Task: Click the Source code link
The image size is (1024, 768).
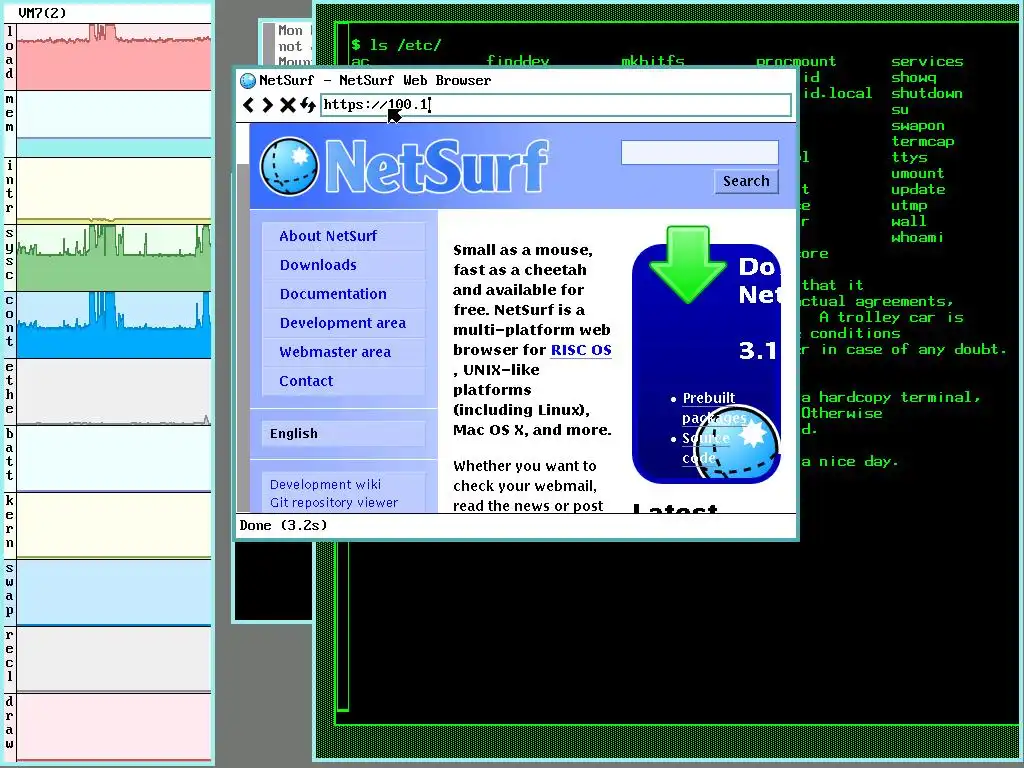Action: 705,448
